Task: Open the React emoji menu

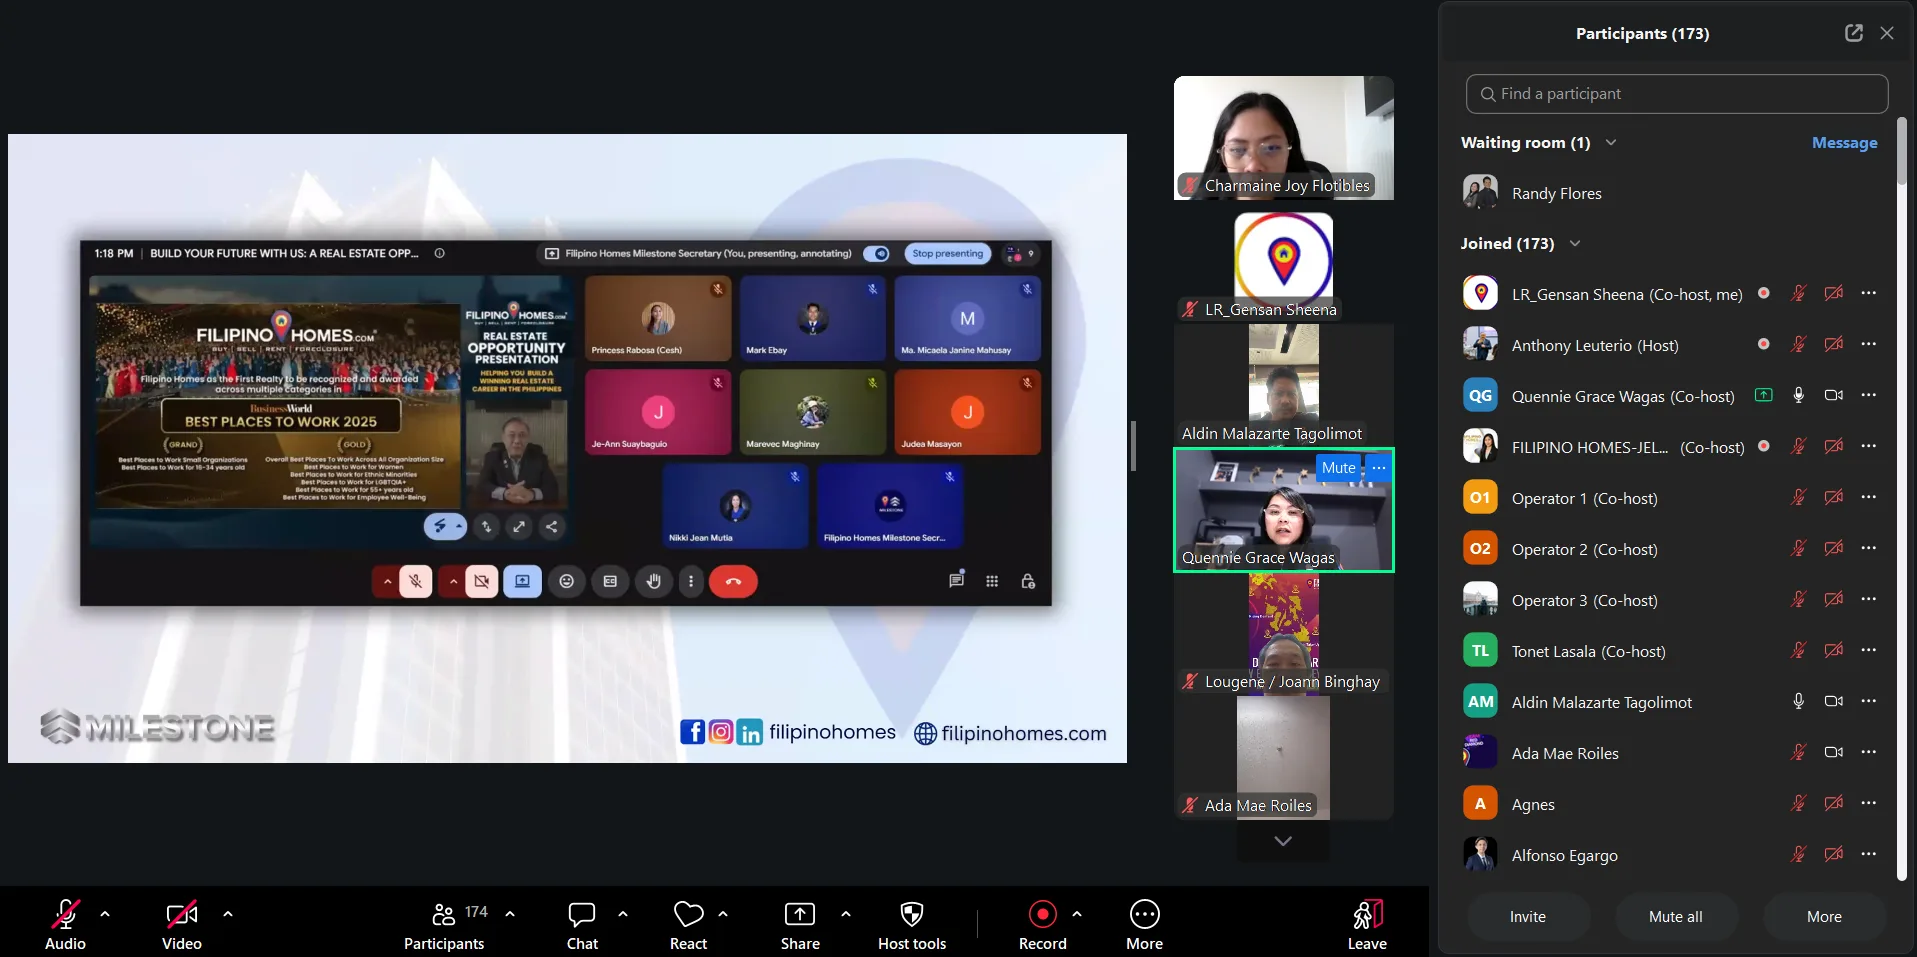Action: pos(688,924)
